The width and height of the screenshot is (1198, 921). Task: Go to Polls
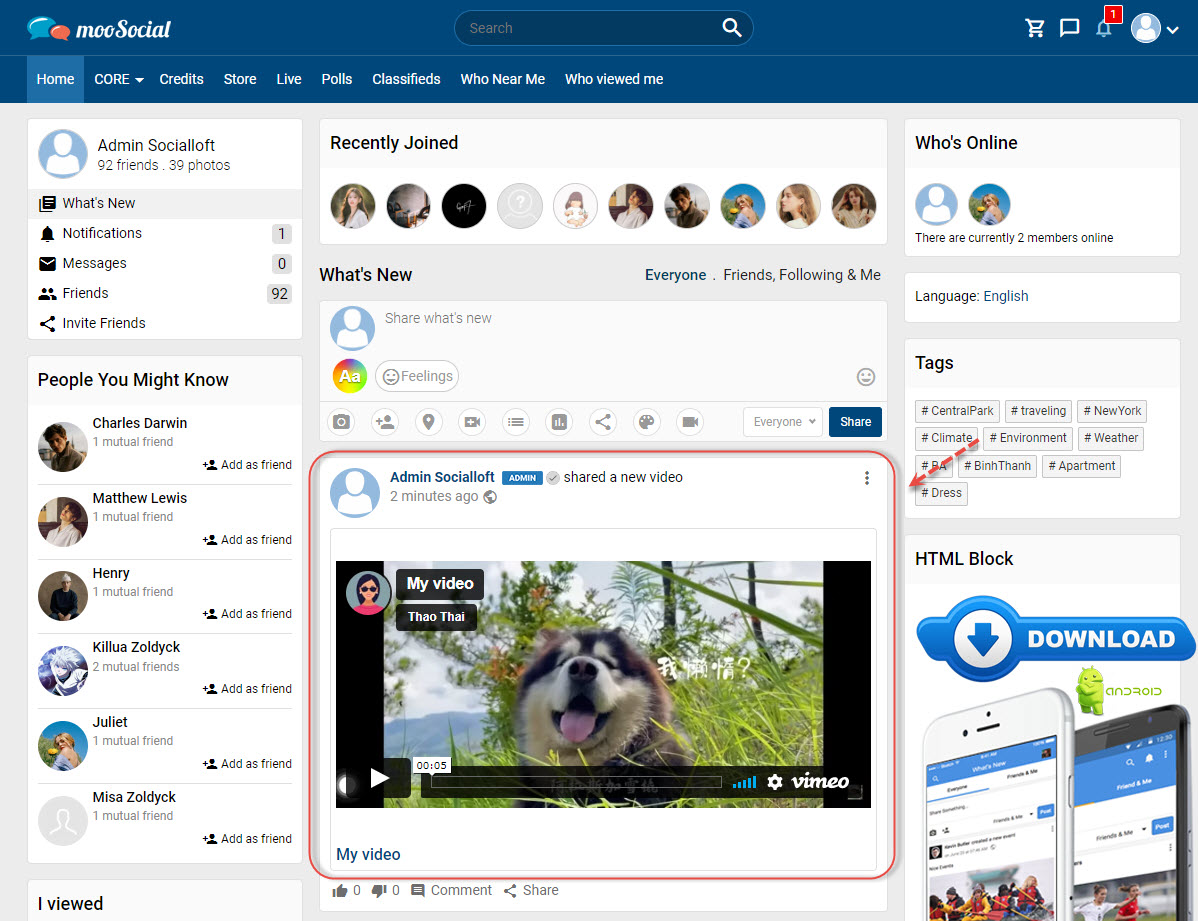click(337, 79)
